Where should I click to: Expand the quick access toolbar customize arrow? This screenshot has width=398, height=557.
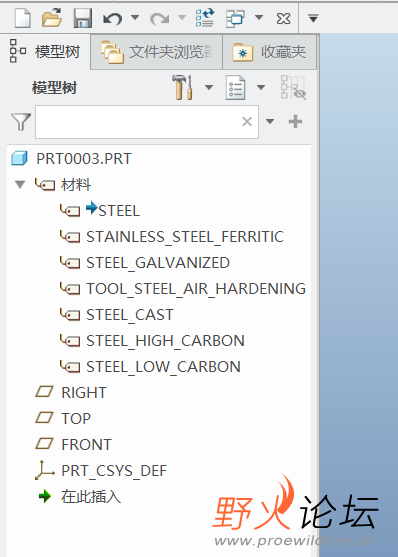coord(313,18)
